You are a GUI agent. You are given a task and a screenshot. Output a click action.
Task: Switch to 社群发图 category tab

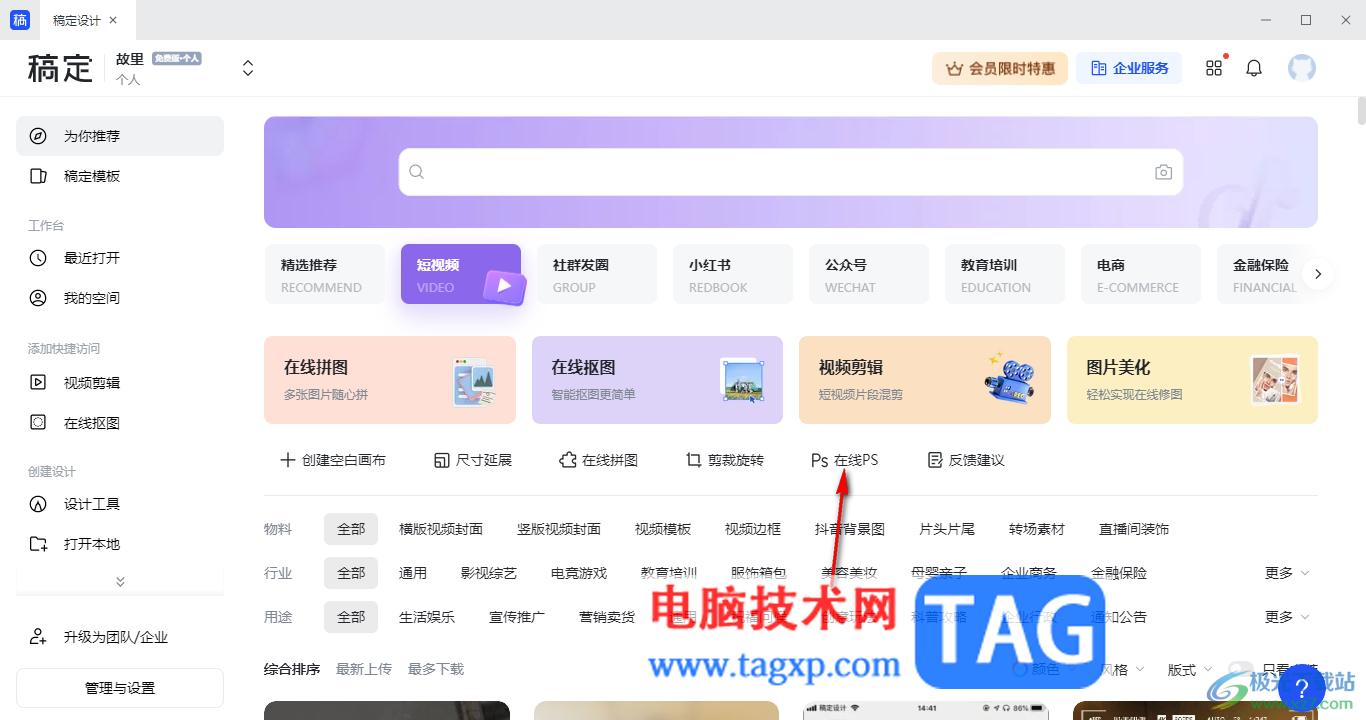(597, 274)
